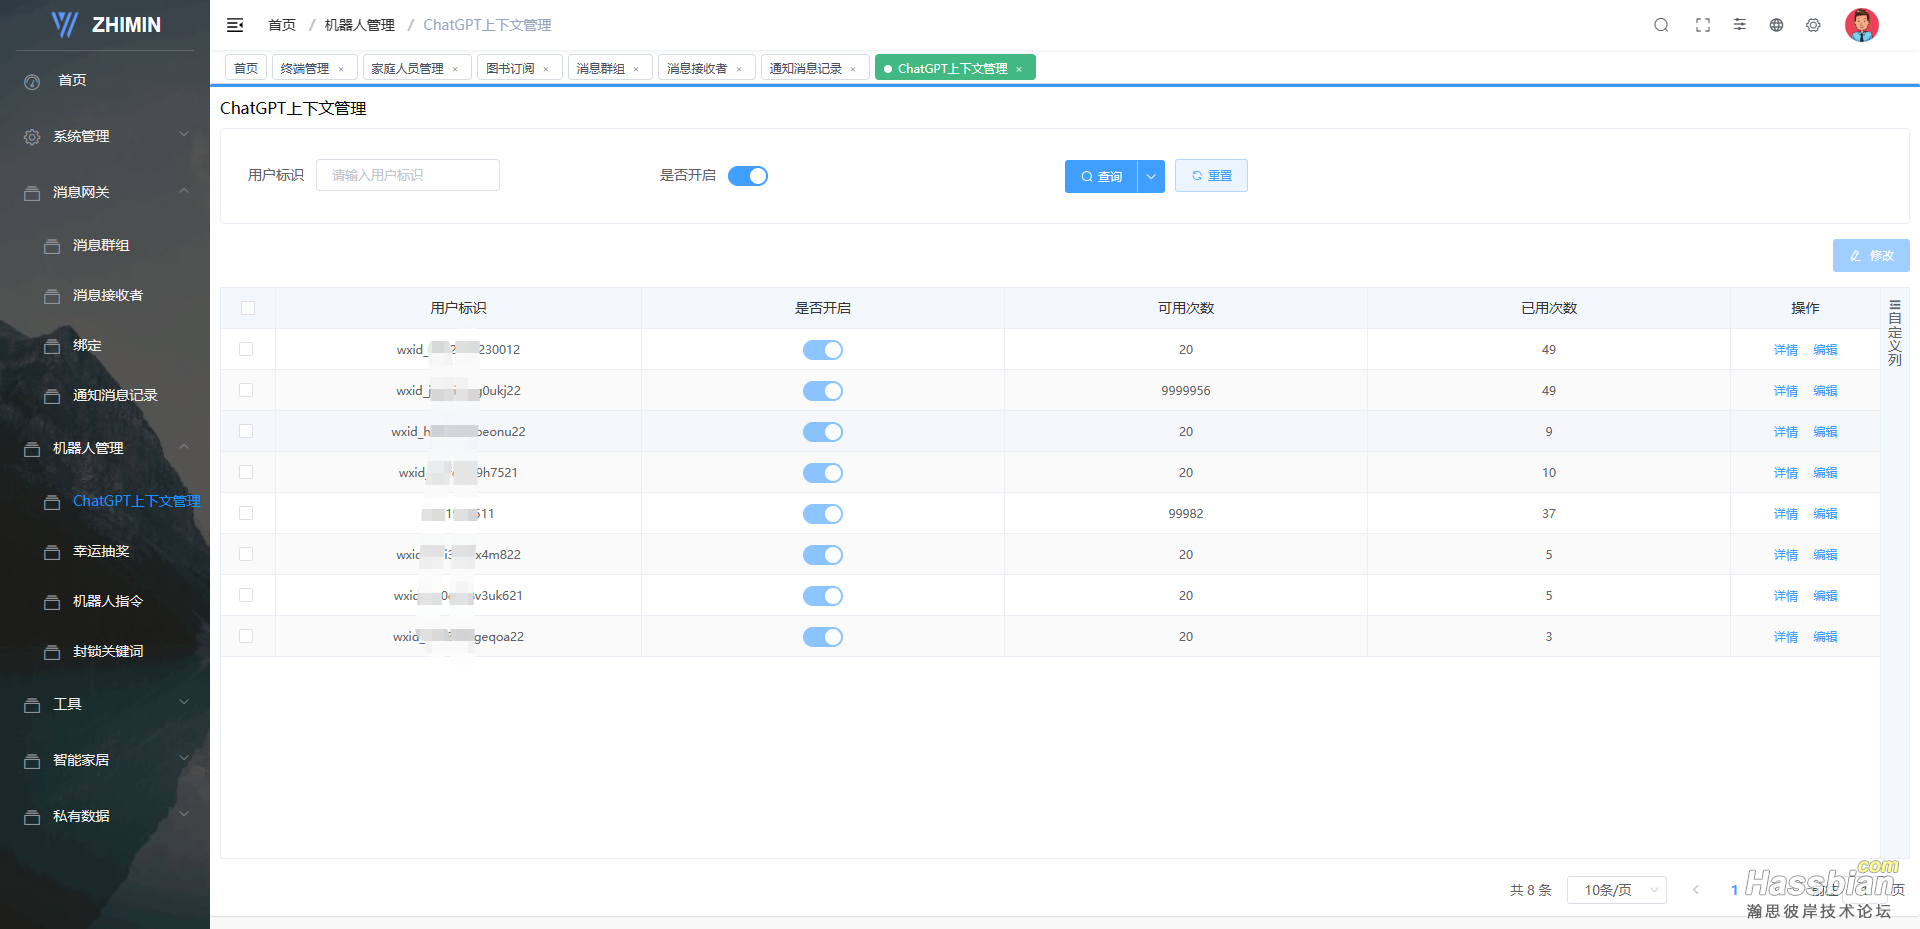
Task: Open 绑定 in the sidebar
Action: [105, 345]
